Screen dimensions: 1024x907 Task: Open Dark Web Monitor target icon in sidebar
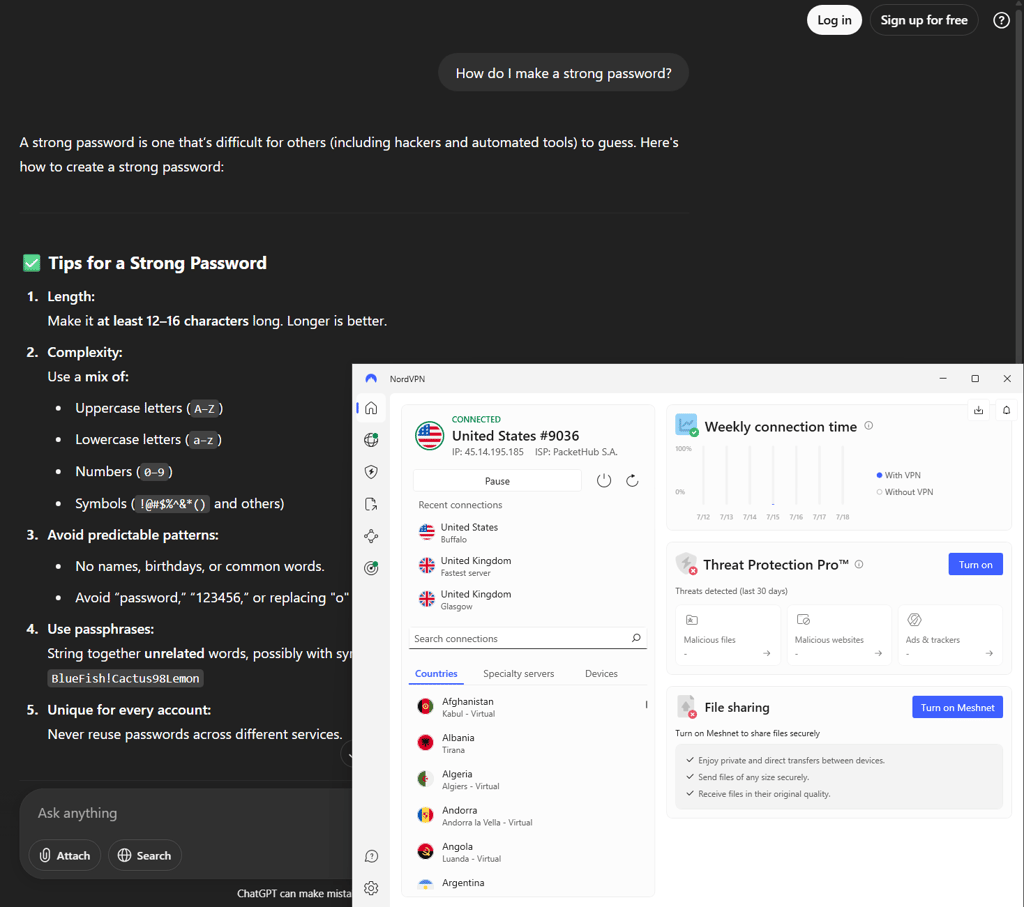(371, 568)
